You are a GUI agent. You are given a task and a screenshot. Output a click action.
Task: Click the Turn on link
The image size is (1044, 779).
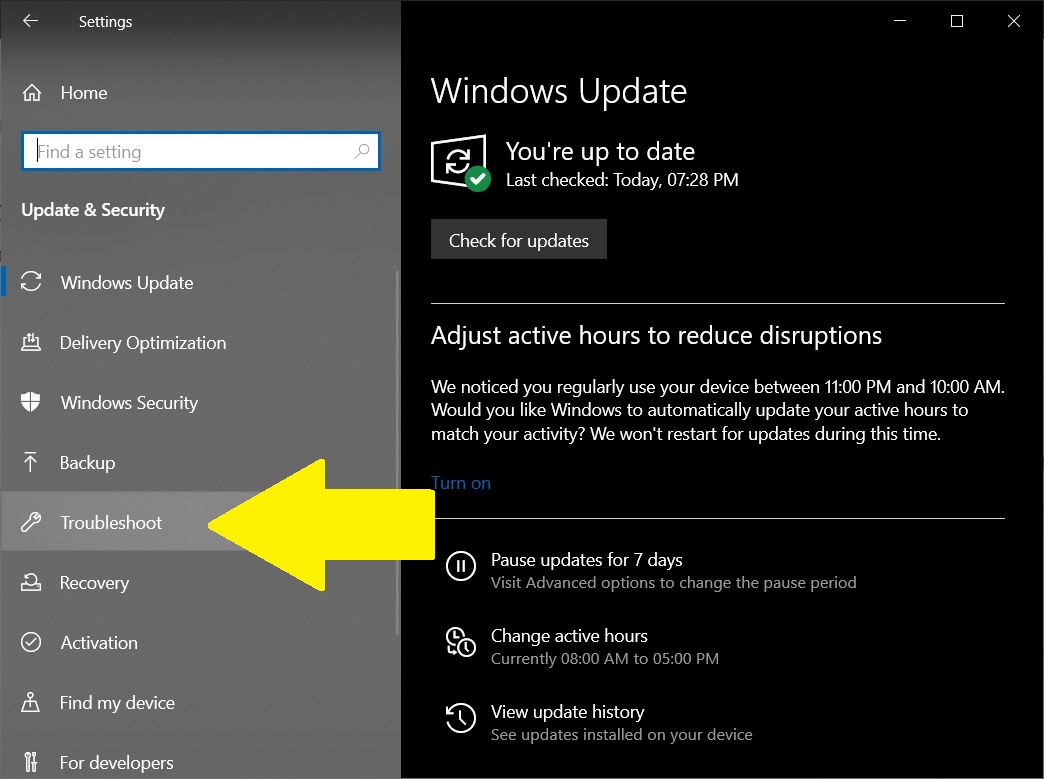click(x=461, y=483)
